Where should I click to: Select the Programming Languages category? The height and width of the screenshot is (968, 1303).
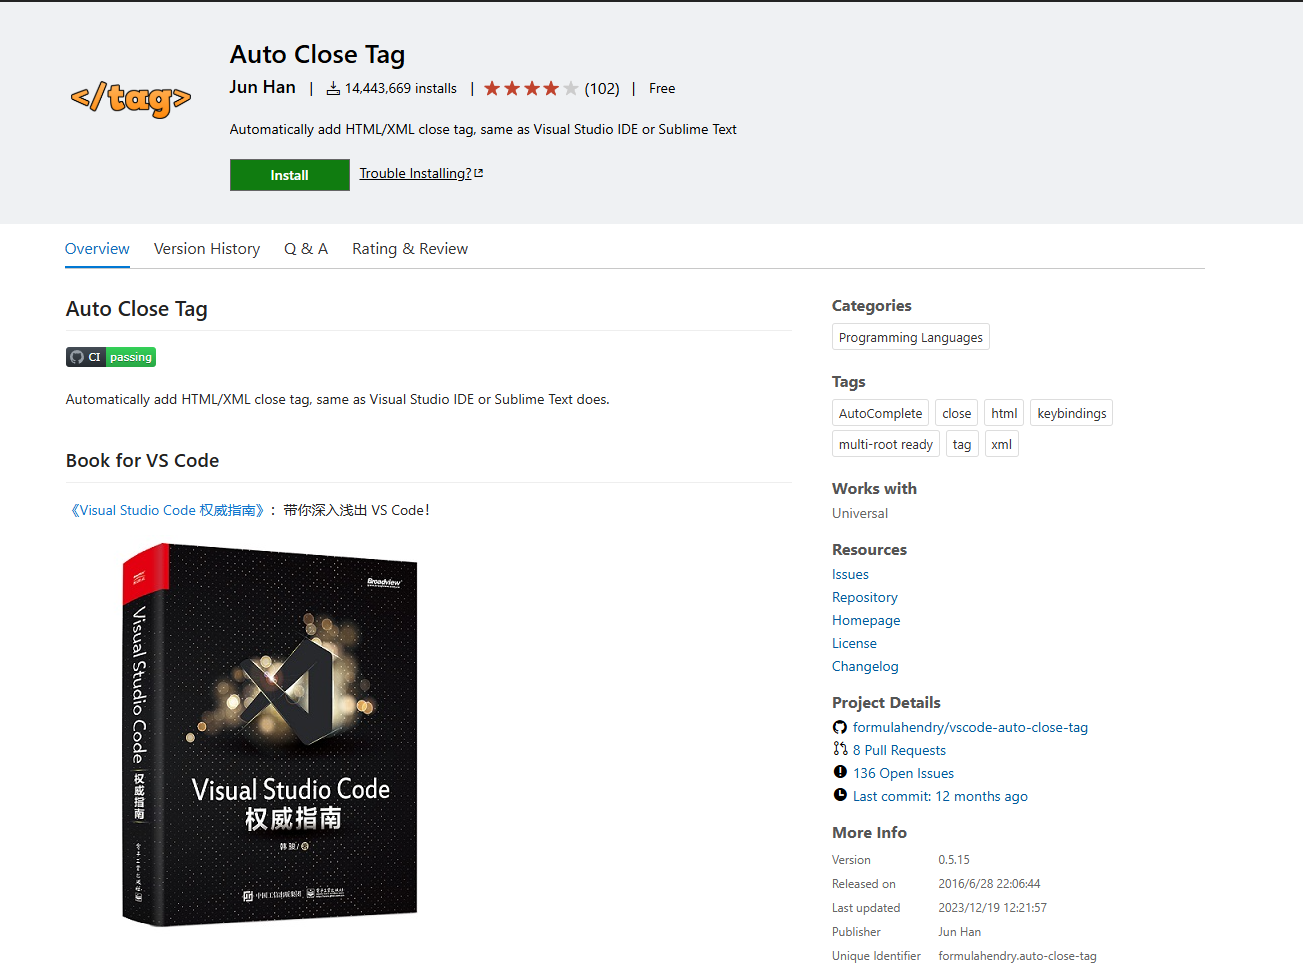point(911,337)
